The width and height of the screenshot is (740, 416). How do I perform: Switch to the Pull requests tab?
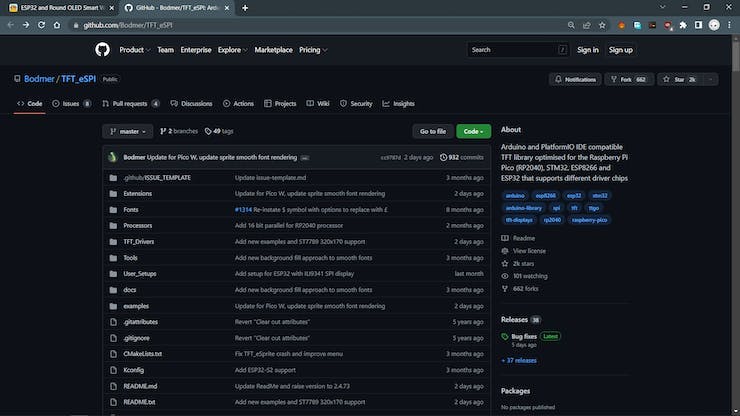click(x=130, y=103)
